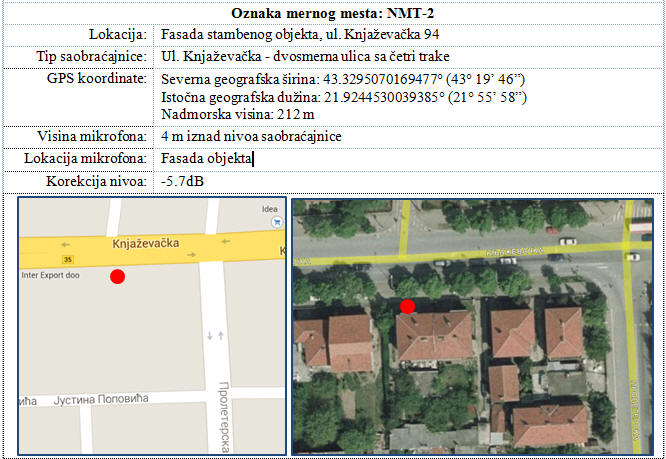Click the heading Oznaka mernog mesta: NMT-2
Image resolution: width=666 pixels, height=459 pixels.
[332, 13]
